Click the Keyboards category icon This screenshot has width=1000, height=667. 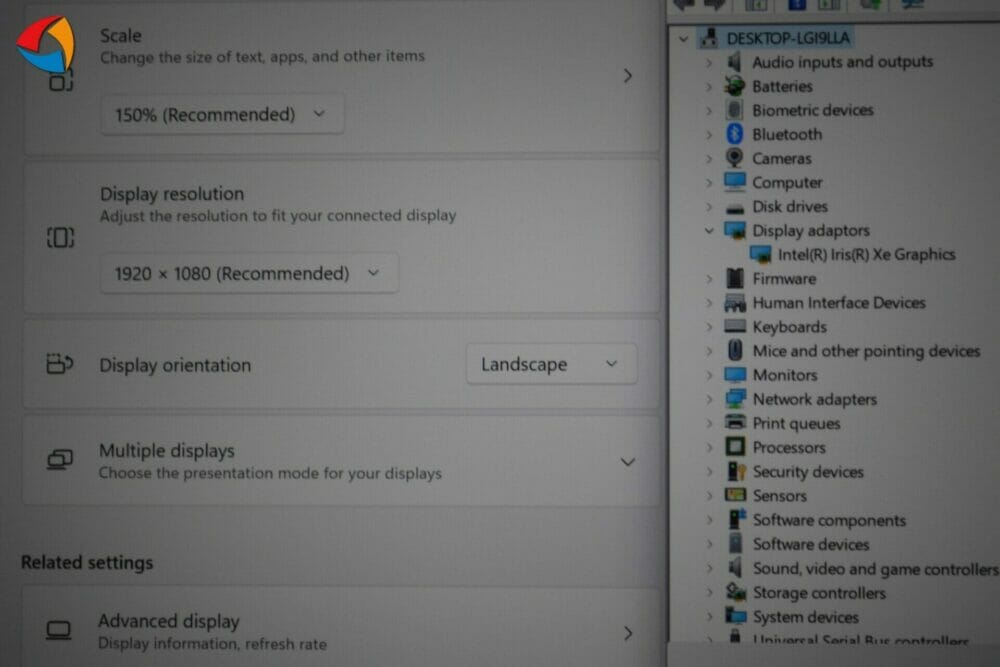point(735,326)
